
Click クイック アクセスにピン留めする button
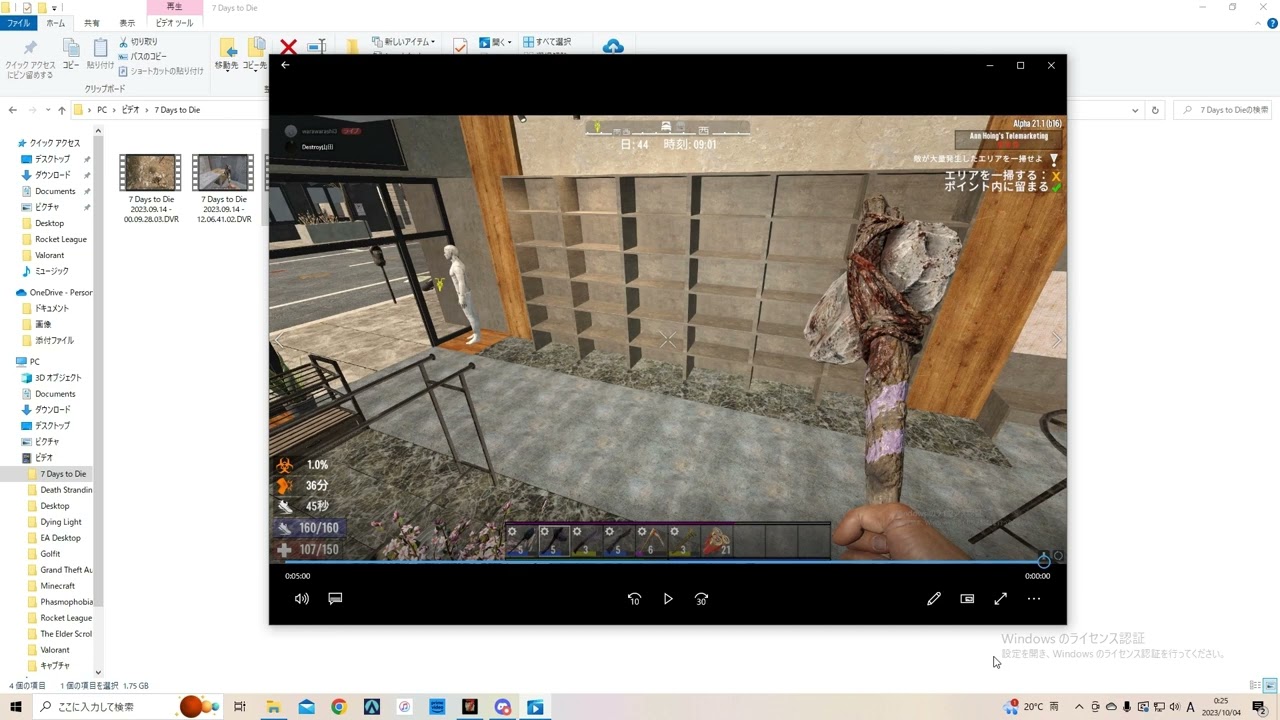pos(30,60)
